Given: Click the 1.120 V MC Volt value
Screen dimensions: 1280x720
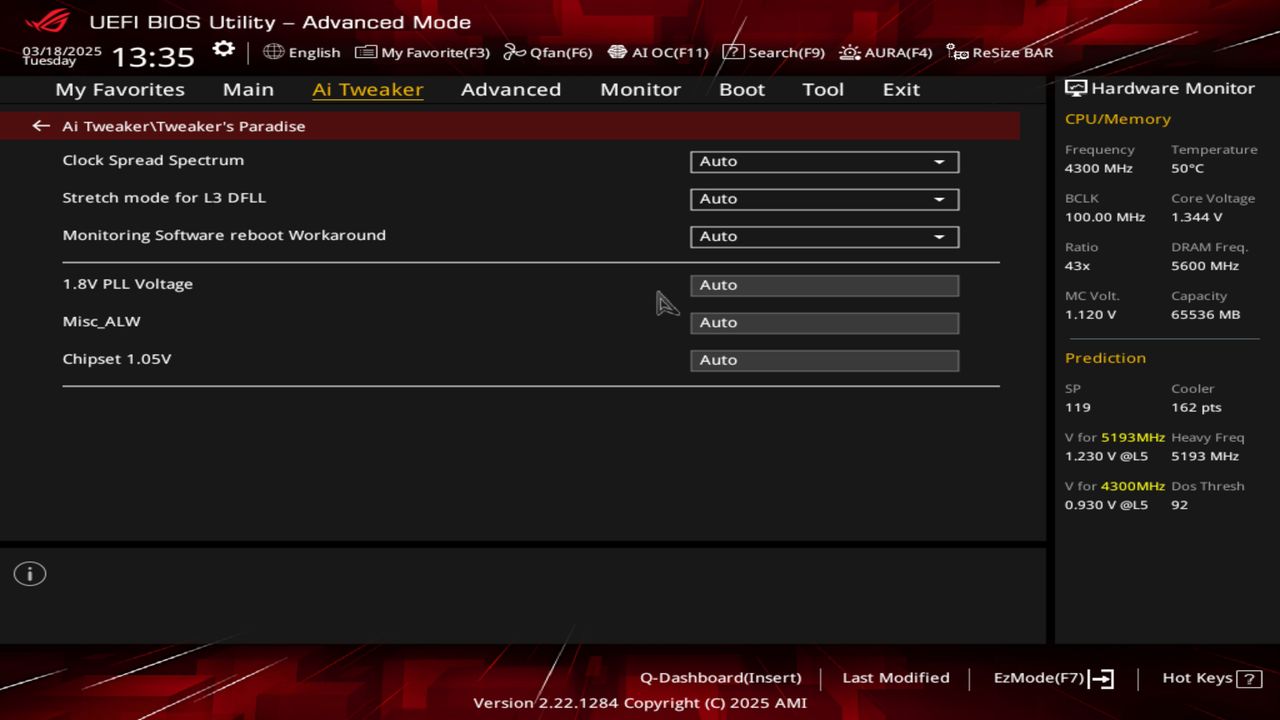Looking at the screenshot, I should pyautogui.click(x=1091, y=315).
